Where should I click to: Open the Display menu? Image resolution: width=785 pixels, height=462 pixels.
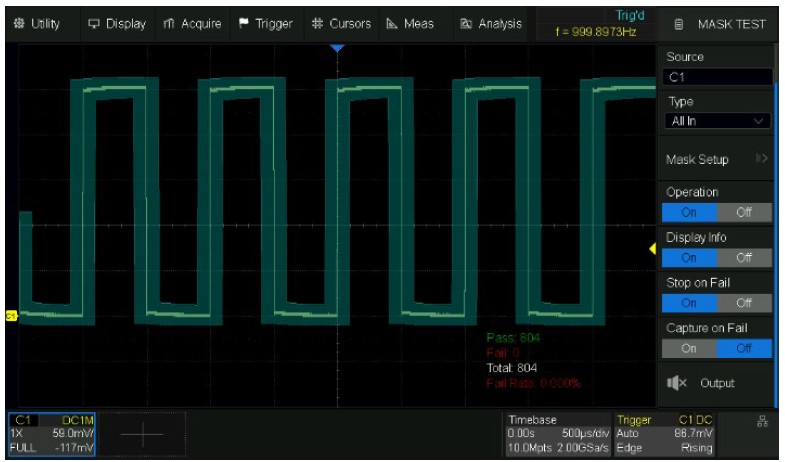pyautogui.click(x=117, y=24)
